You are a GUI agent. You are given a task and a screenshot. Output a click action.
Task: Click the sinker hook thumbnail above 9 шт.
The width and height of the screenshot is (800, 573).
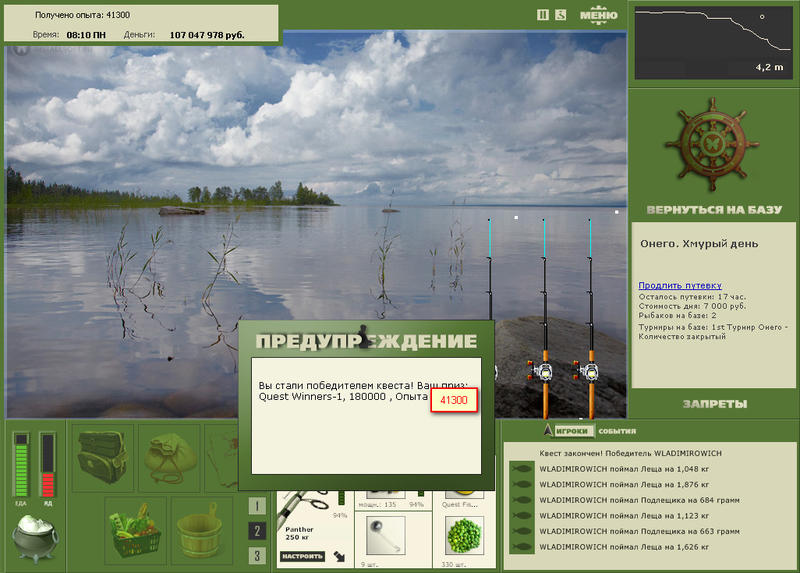click(386, 535)
